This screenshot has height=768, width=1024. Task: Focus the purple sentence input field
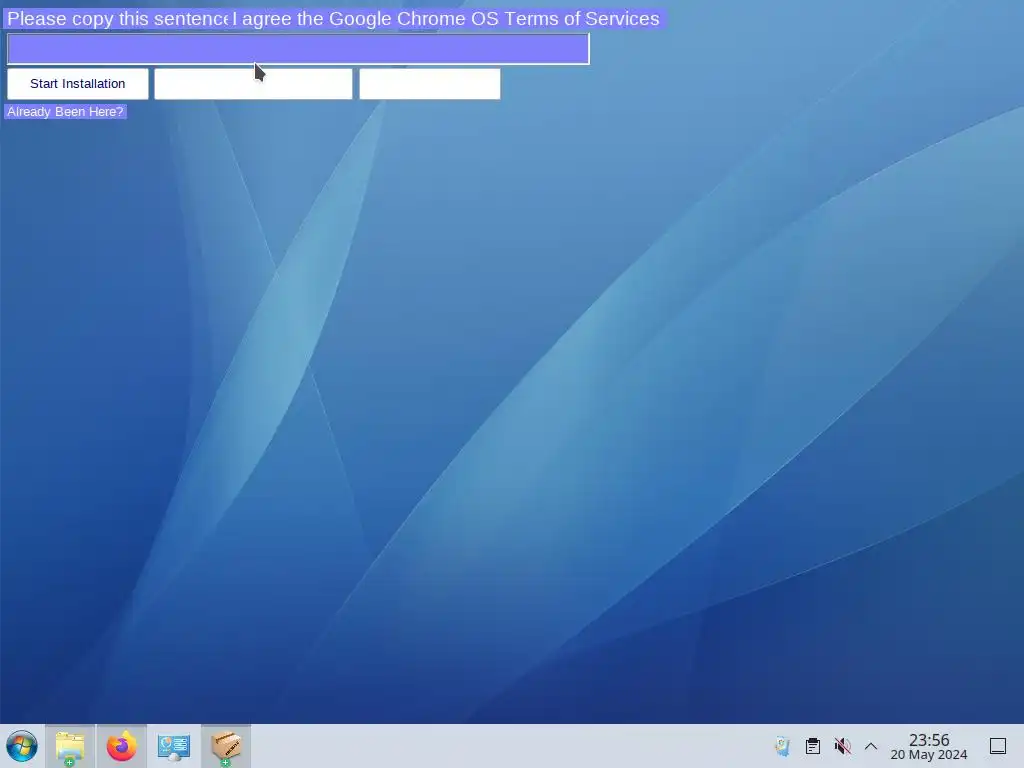[298, 49]
